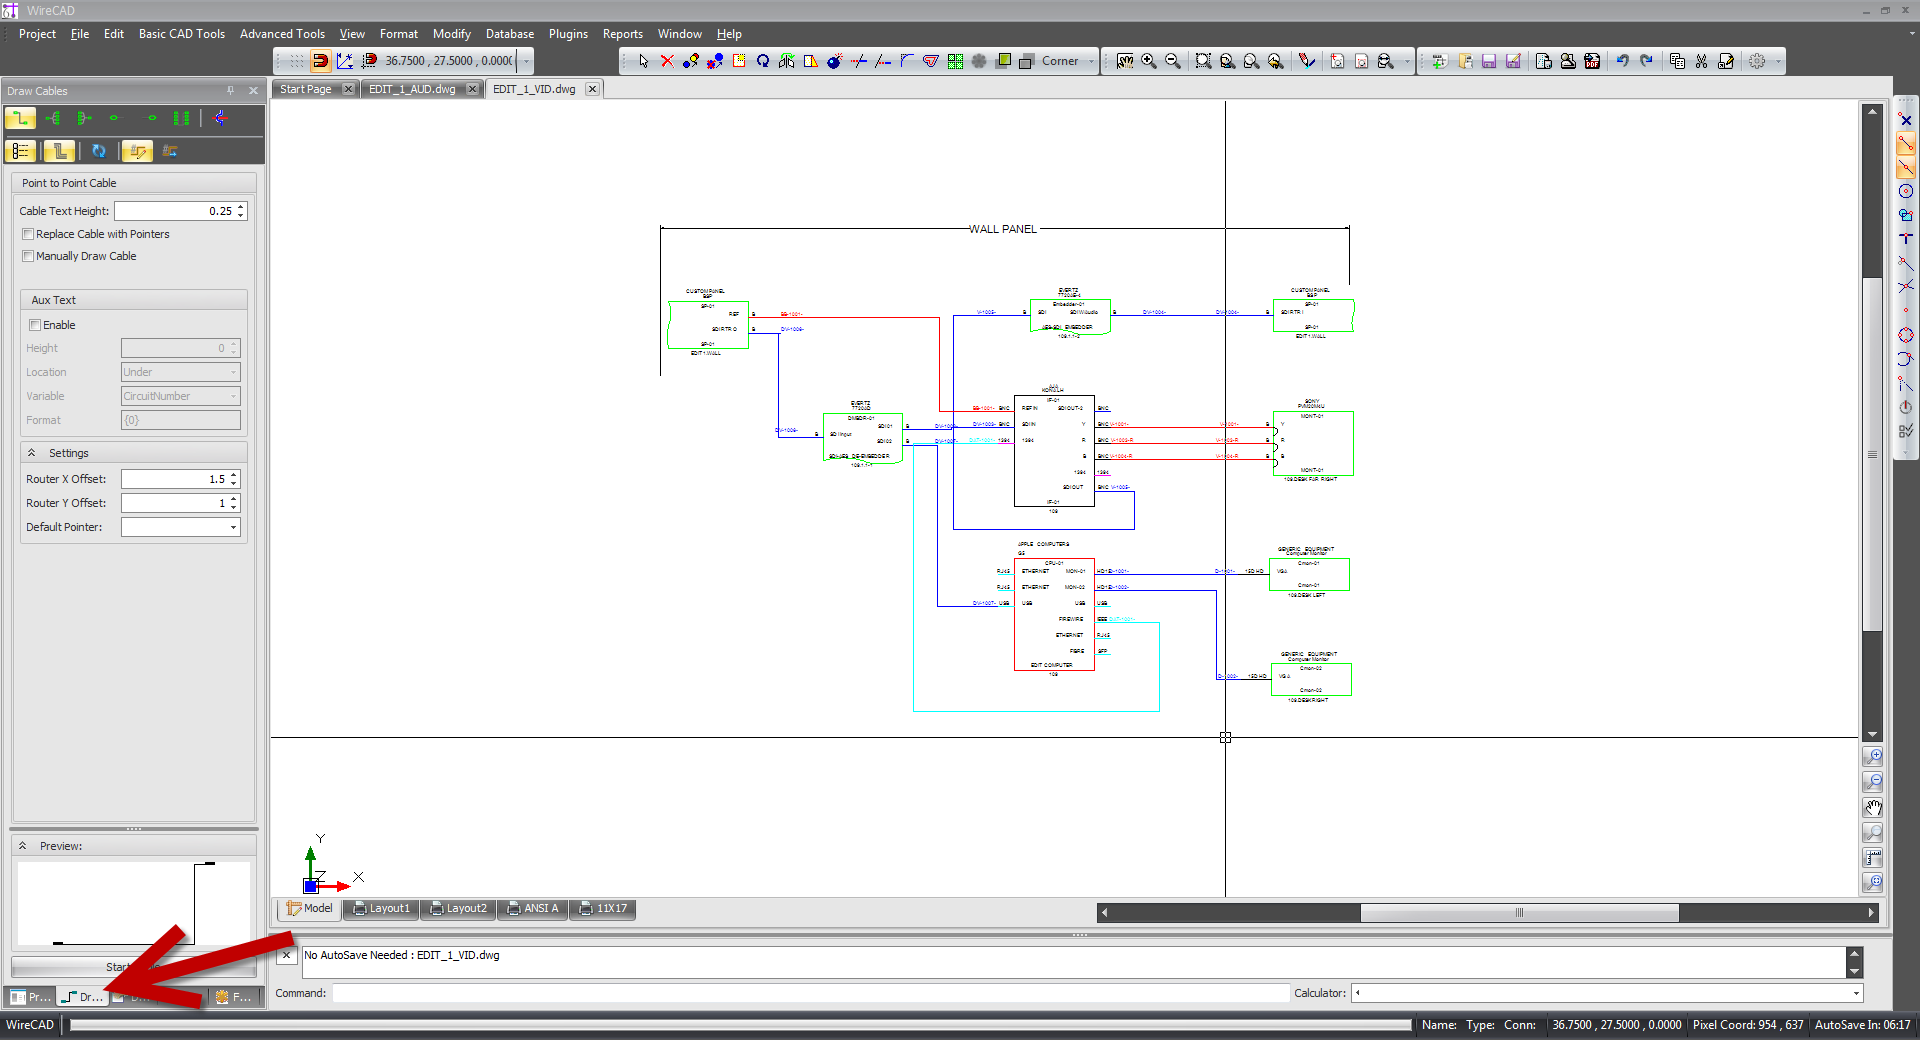Switch to the Start Page tab
The image size is (1920, 1040).
coord(305,89)
